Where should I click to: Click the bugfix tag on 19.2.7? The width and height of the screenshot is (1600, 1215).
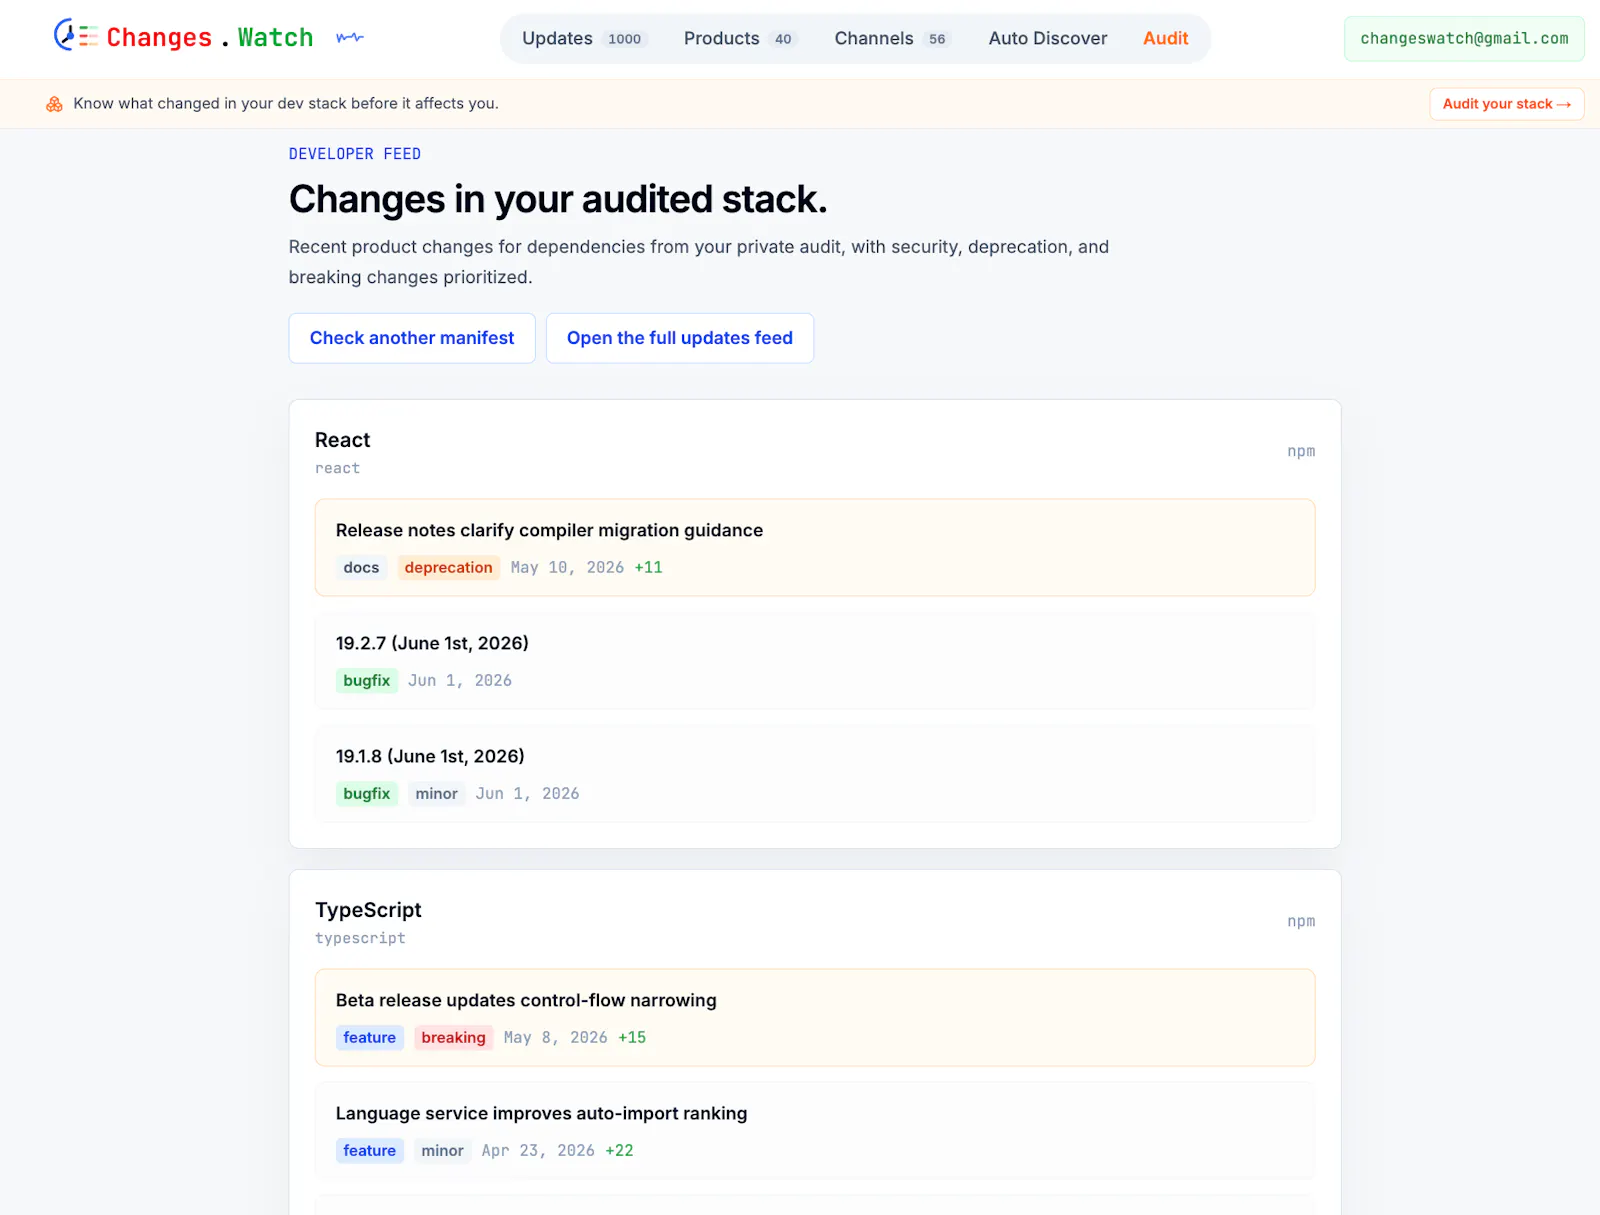point(367,681)
